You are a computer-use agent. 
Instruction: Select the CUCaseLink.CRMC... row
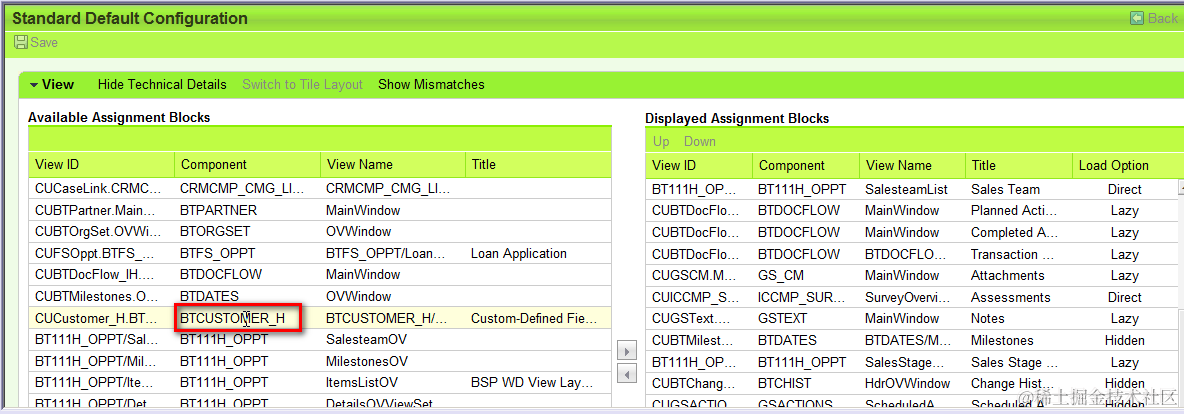pyautogui.click(x=319, y=188)
